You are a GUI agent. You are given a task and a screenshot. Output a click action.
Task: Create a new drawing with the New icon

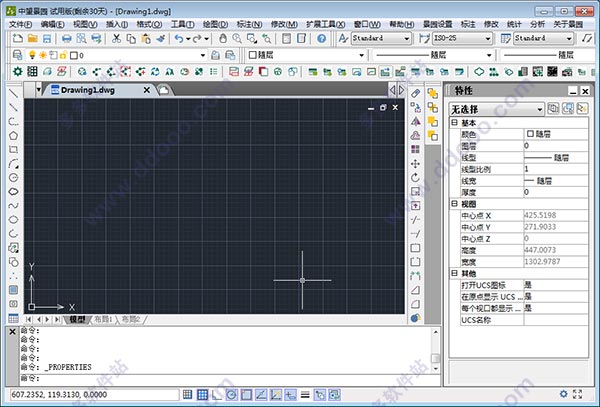tap(18, 38)
